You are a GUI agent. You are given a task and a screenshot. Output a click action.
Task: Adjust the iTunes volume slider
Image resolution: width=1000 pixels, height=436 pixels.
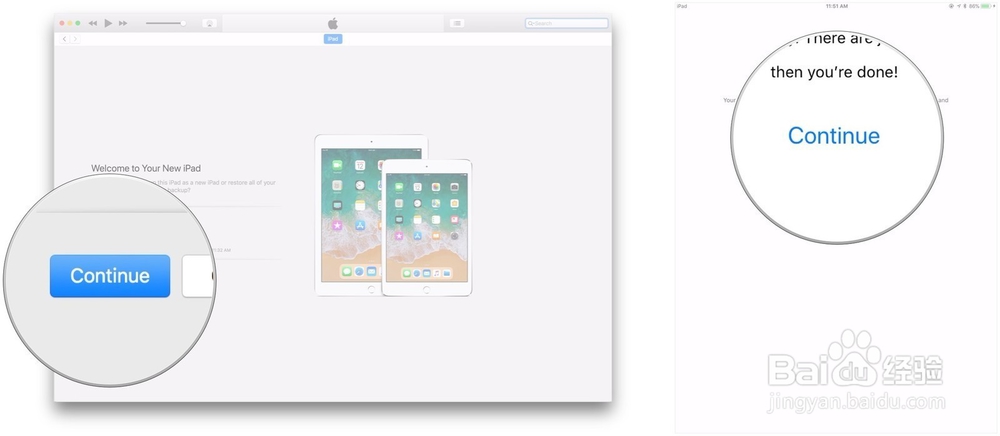[x=165, y=23]
